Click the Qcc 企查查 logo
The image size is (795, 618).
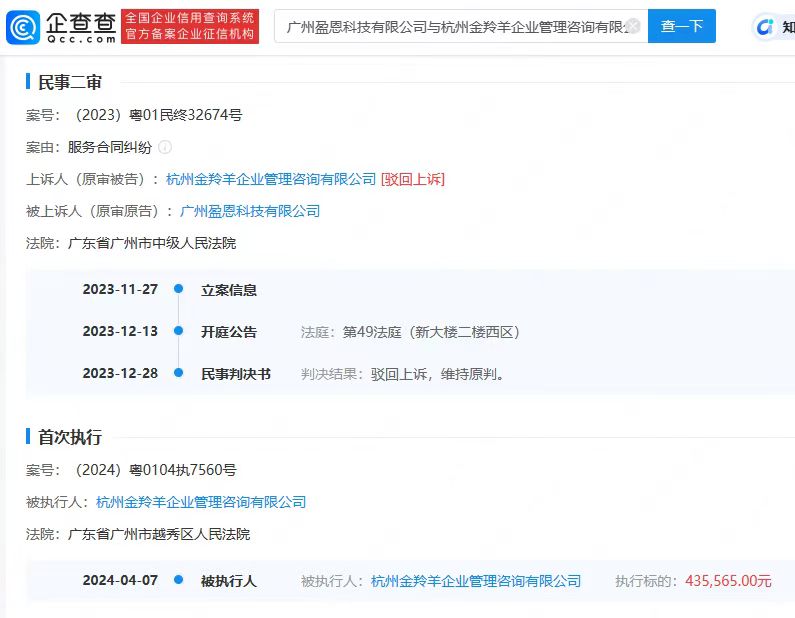click(x=60, y=26)
